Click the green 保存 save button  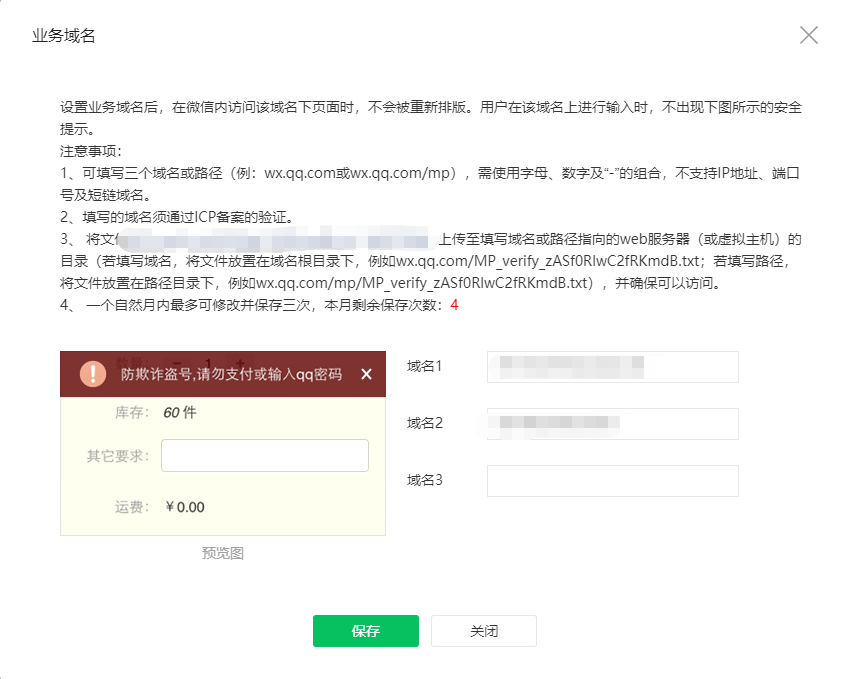click(x=365, y=631)
